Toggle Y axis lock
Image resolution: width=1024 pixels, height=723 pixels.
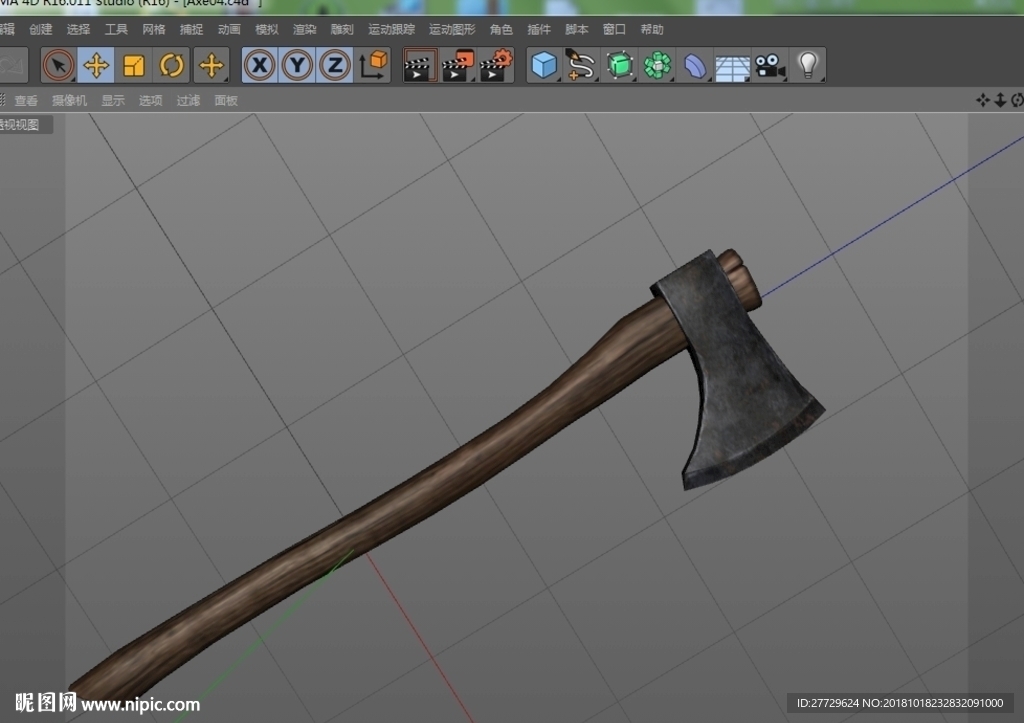coord(298,65)
